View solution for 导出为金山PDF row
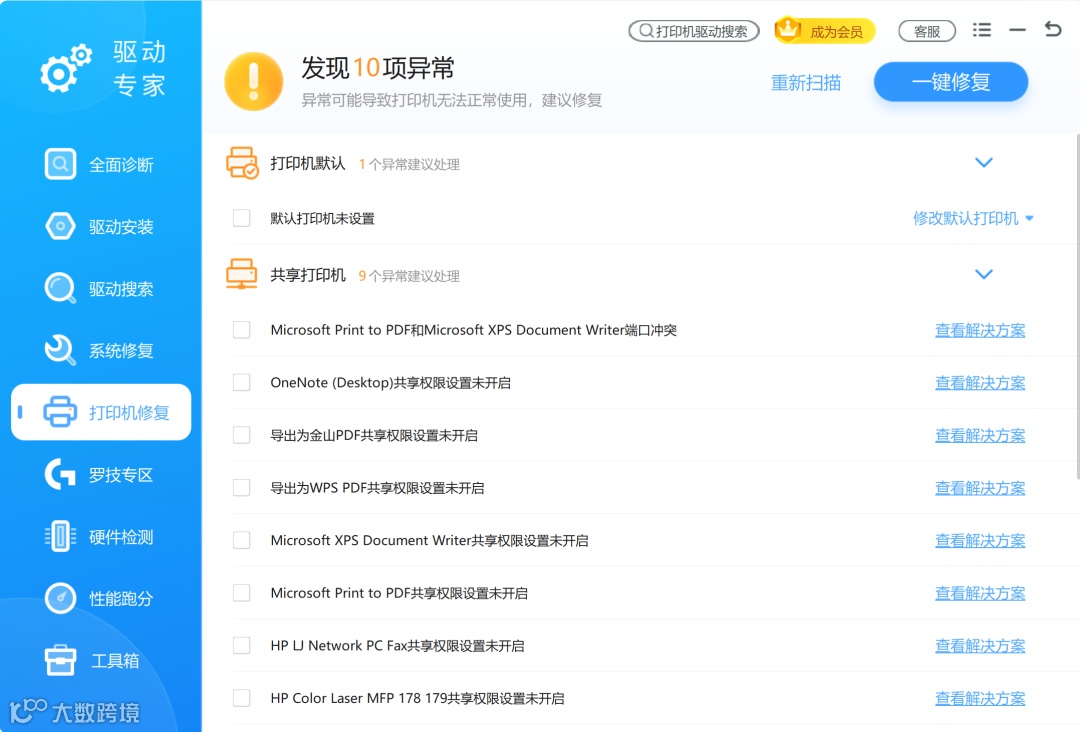The height and width of the screenshot is (732, 1080). [x=979, y=435]
